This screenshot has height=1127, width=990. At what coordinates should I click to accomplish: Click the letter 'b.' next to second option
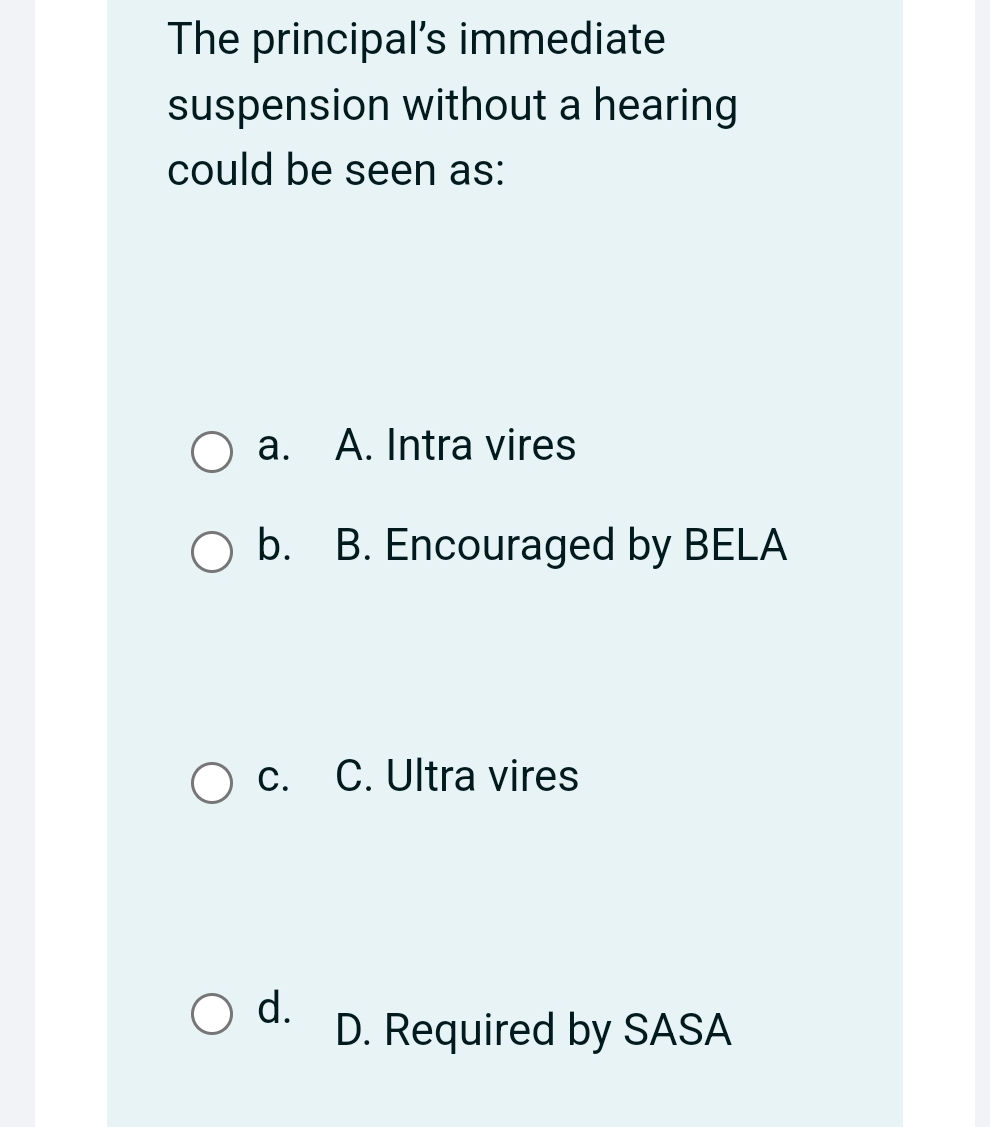[x=272, y=546]
